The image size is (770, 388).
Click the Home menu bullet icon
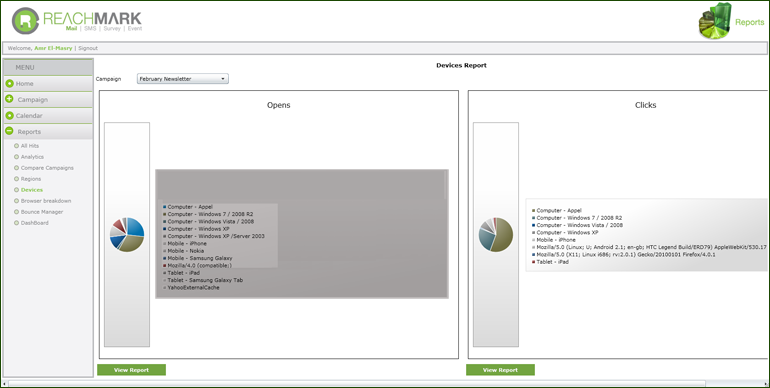pos(9,83)
